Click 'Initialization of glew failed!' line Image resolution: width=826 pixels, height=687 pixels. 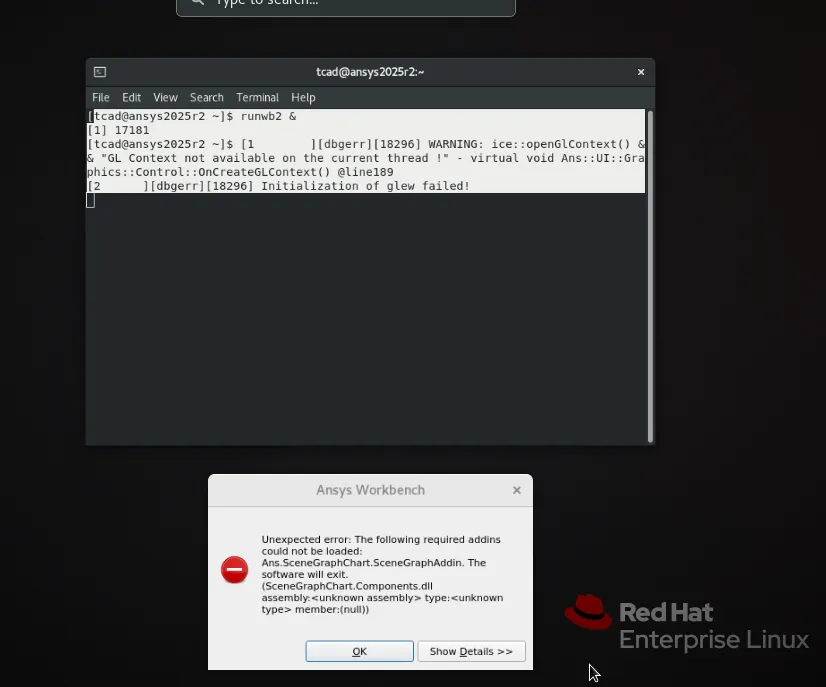tap(279, 186)
